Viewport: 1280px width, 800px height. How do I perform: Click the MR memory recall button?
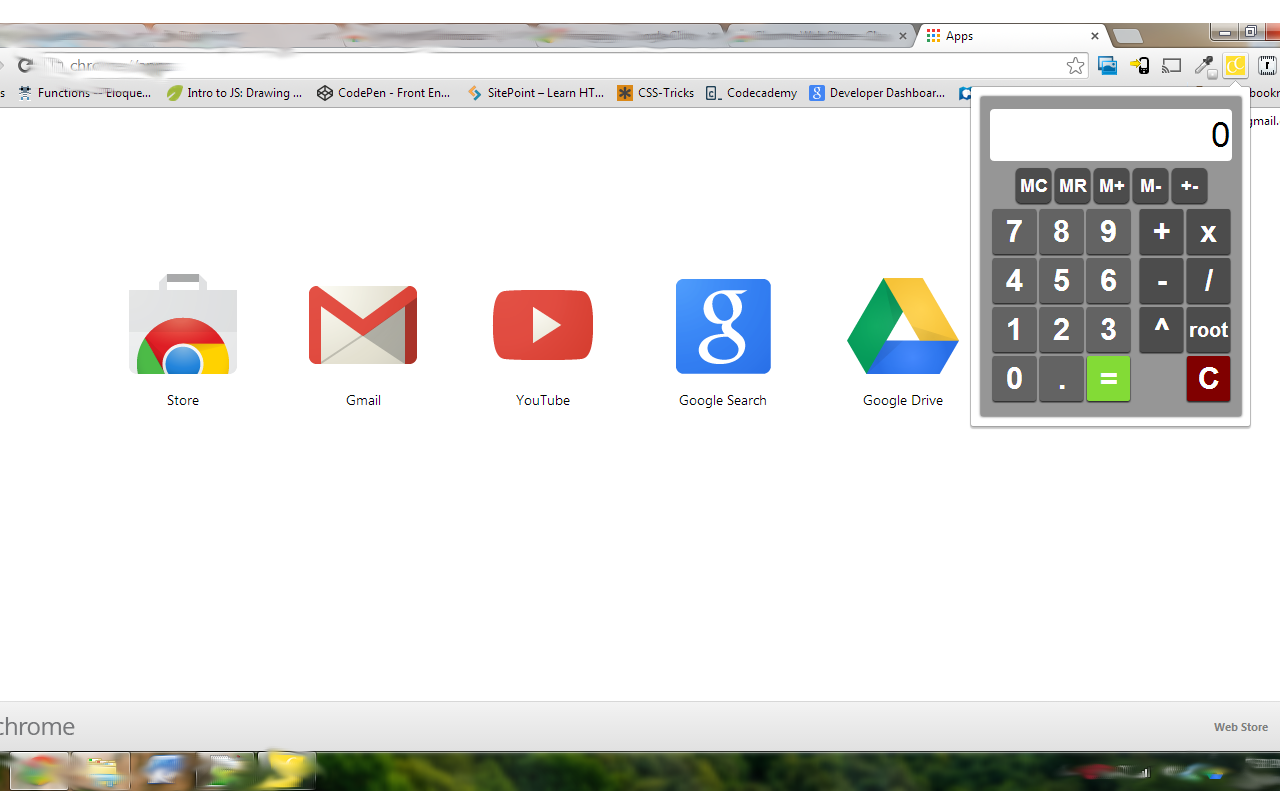point(1073,186)
